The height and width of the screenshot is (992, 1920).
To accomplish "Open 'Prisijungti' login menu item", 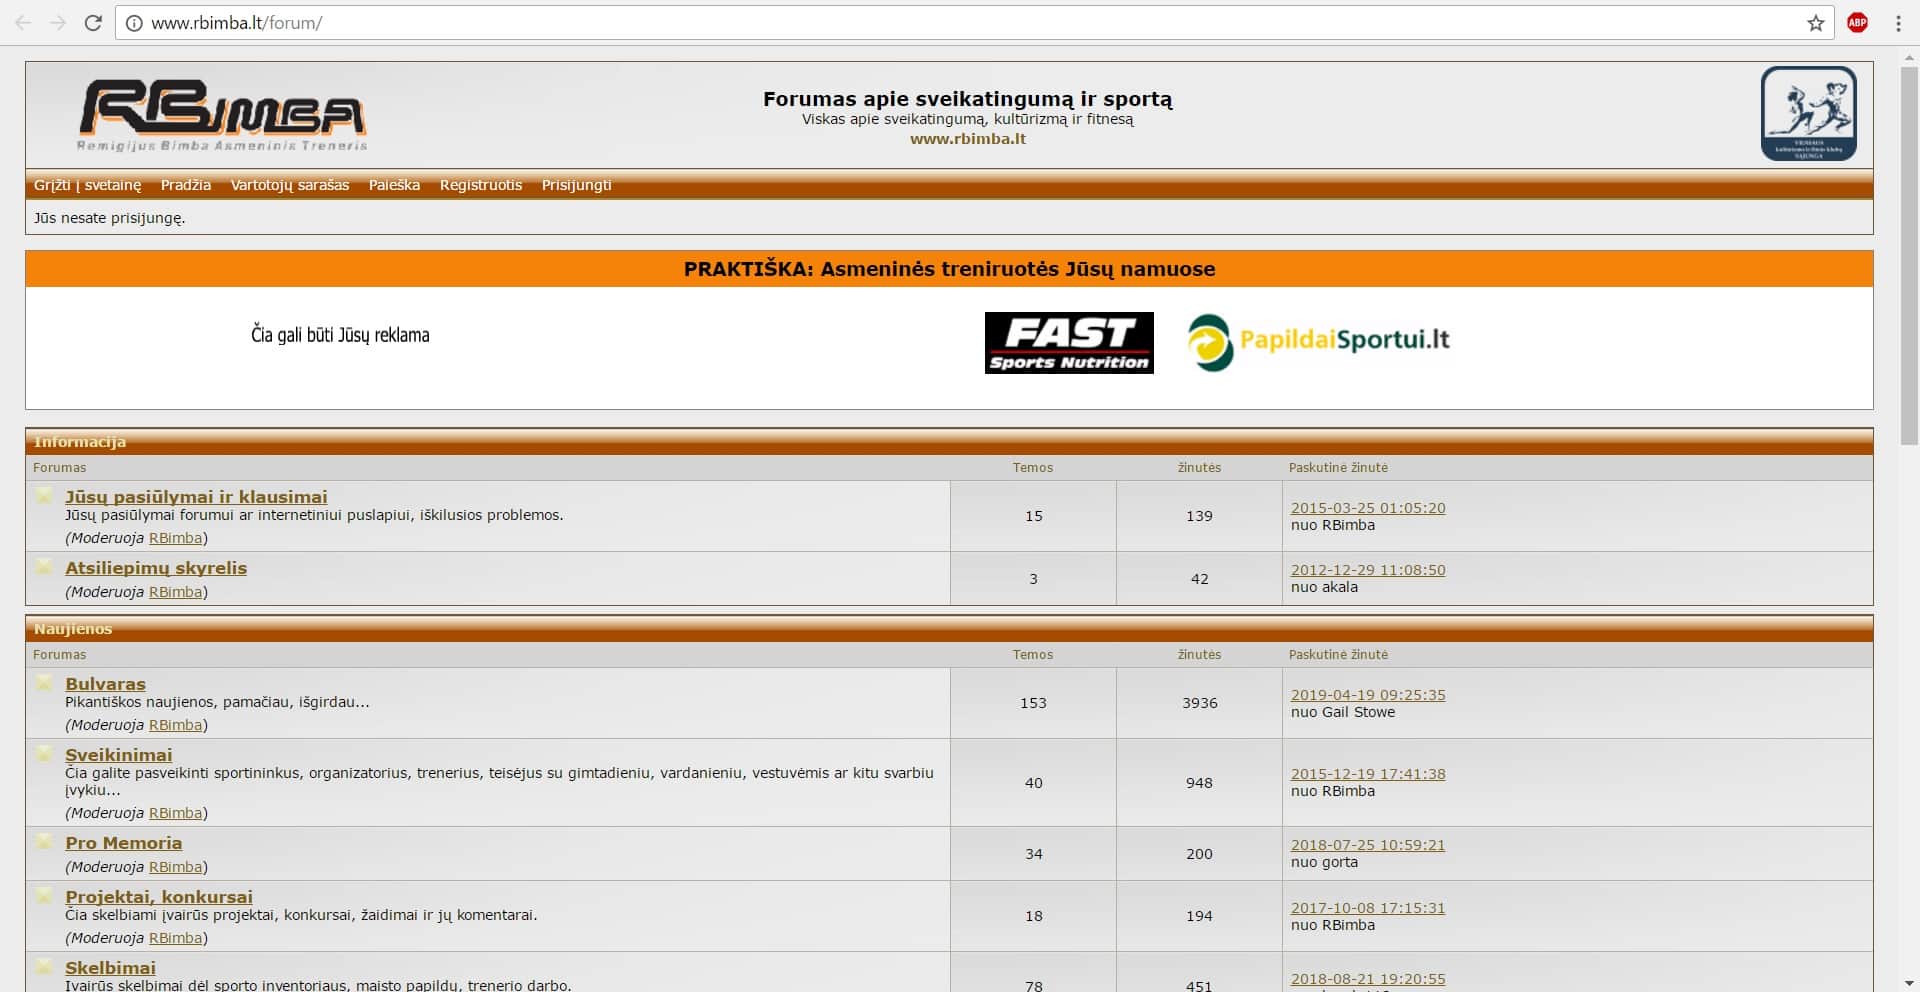I will pos(576,185).
